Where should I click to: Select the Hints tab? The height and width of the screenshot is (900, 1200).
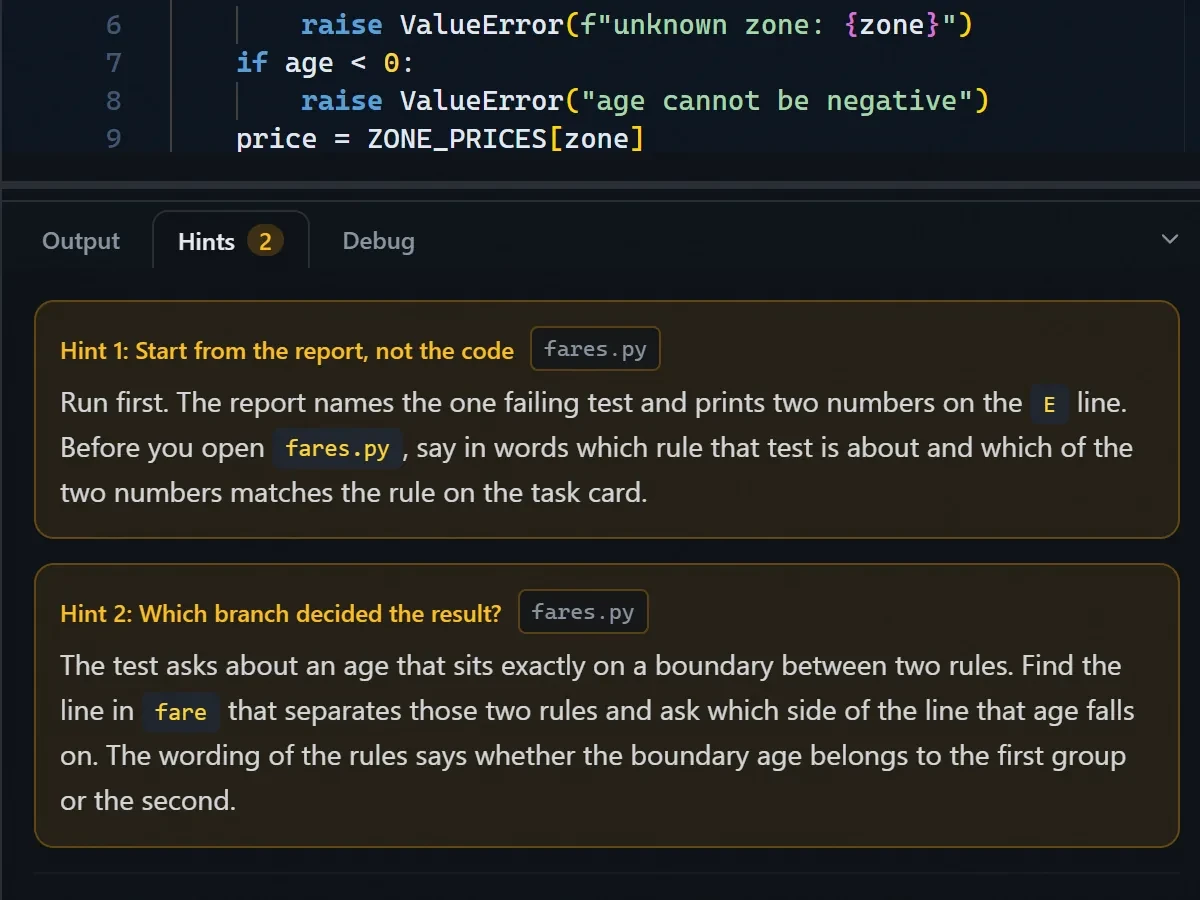[x=231, y=241]
